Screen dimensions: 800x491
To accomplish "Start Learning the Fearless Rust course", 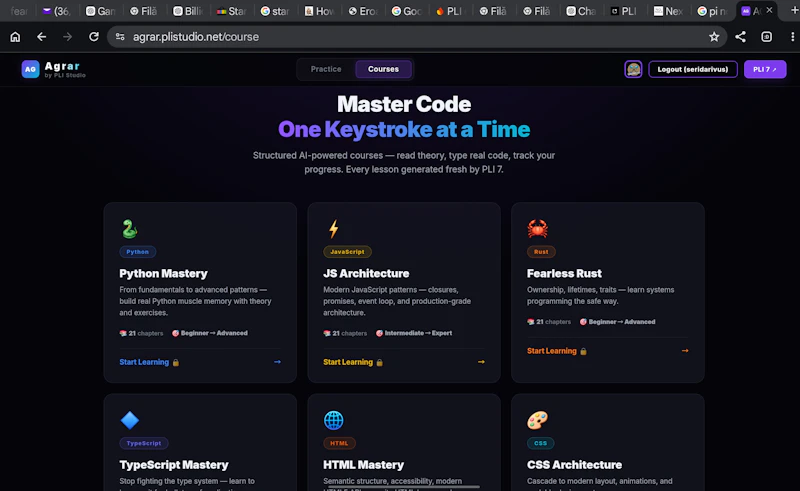I will 552,351.
